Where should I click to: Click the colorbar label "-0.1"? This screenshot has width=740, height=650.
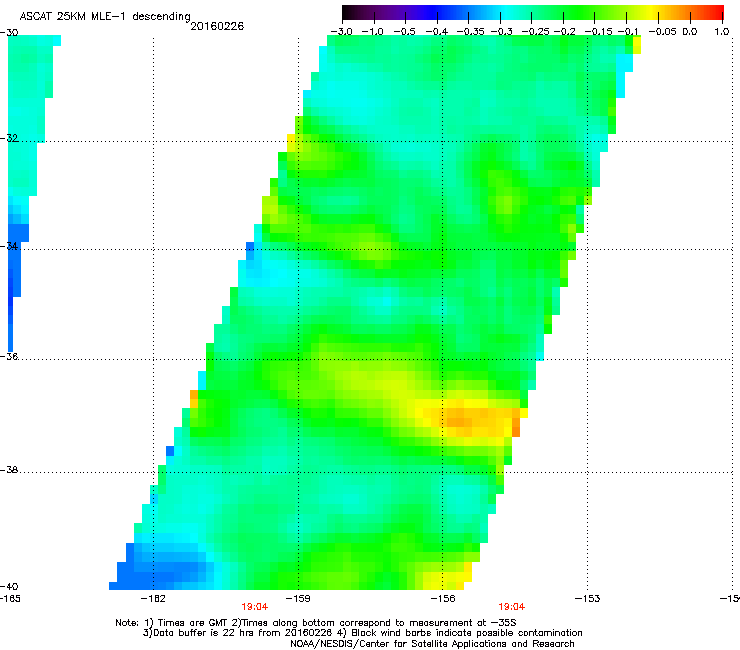[628, 32]
